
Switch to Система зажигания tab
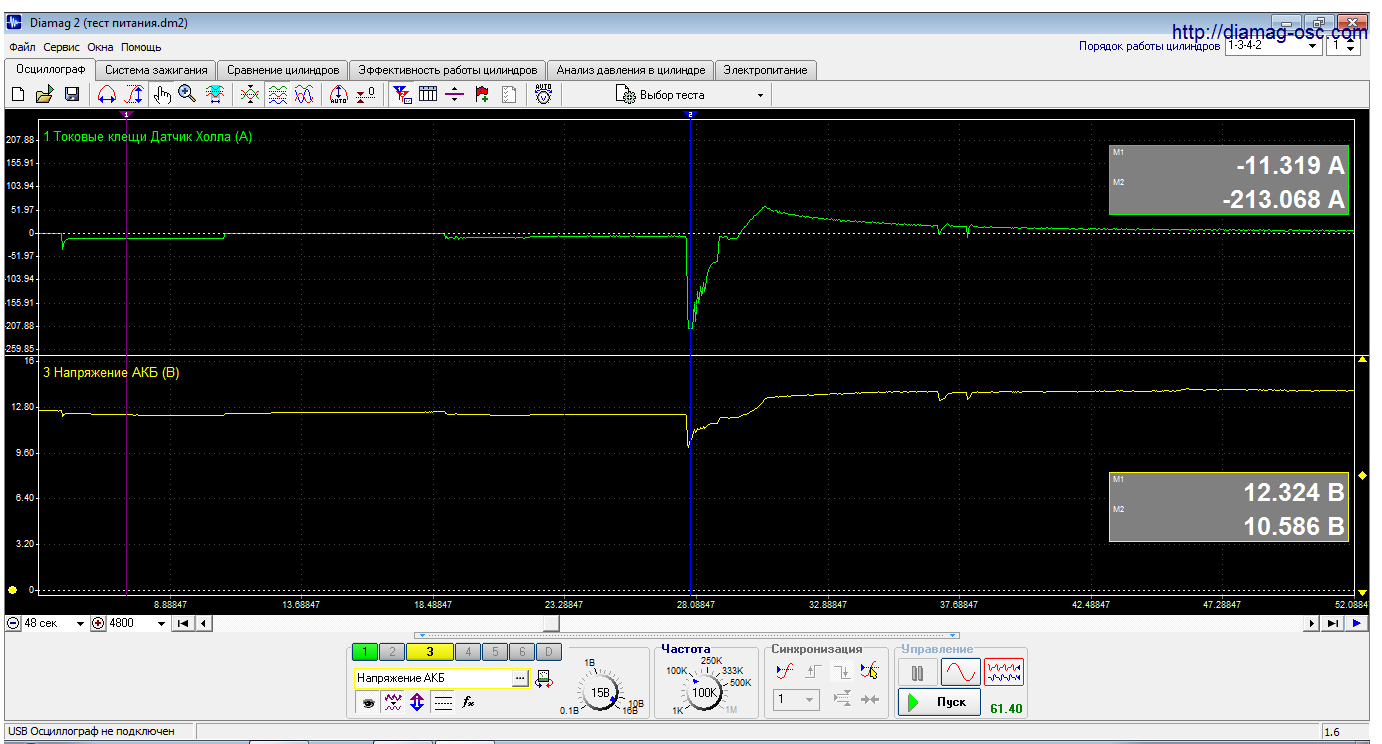point(156,70)
